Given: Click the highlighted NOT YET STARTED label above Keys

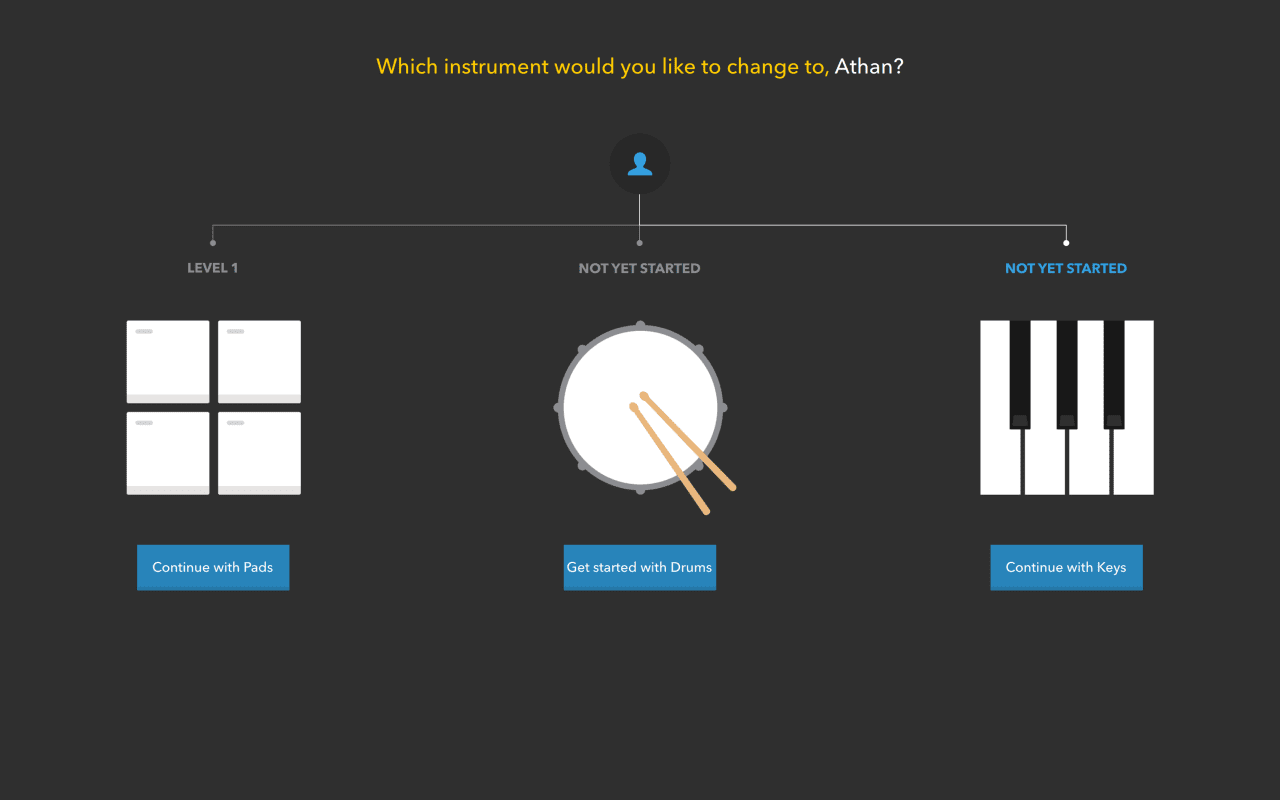Looking at the screenshot, I should (1066, 268).
